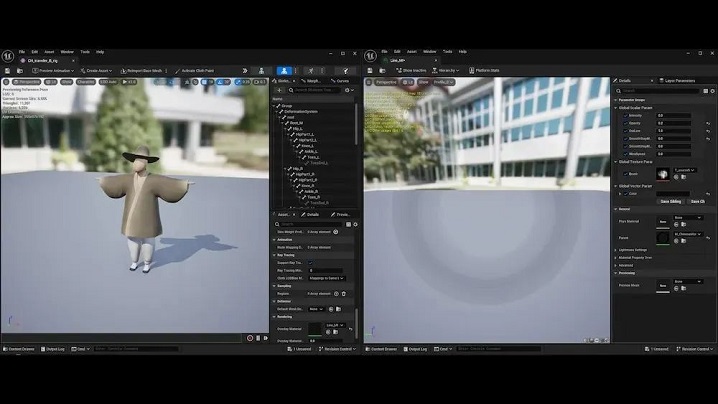718x404 pixels.
Task: Open Content Drawer in the left window
Action: (x=18, y=349)
